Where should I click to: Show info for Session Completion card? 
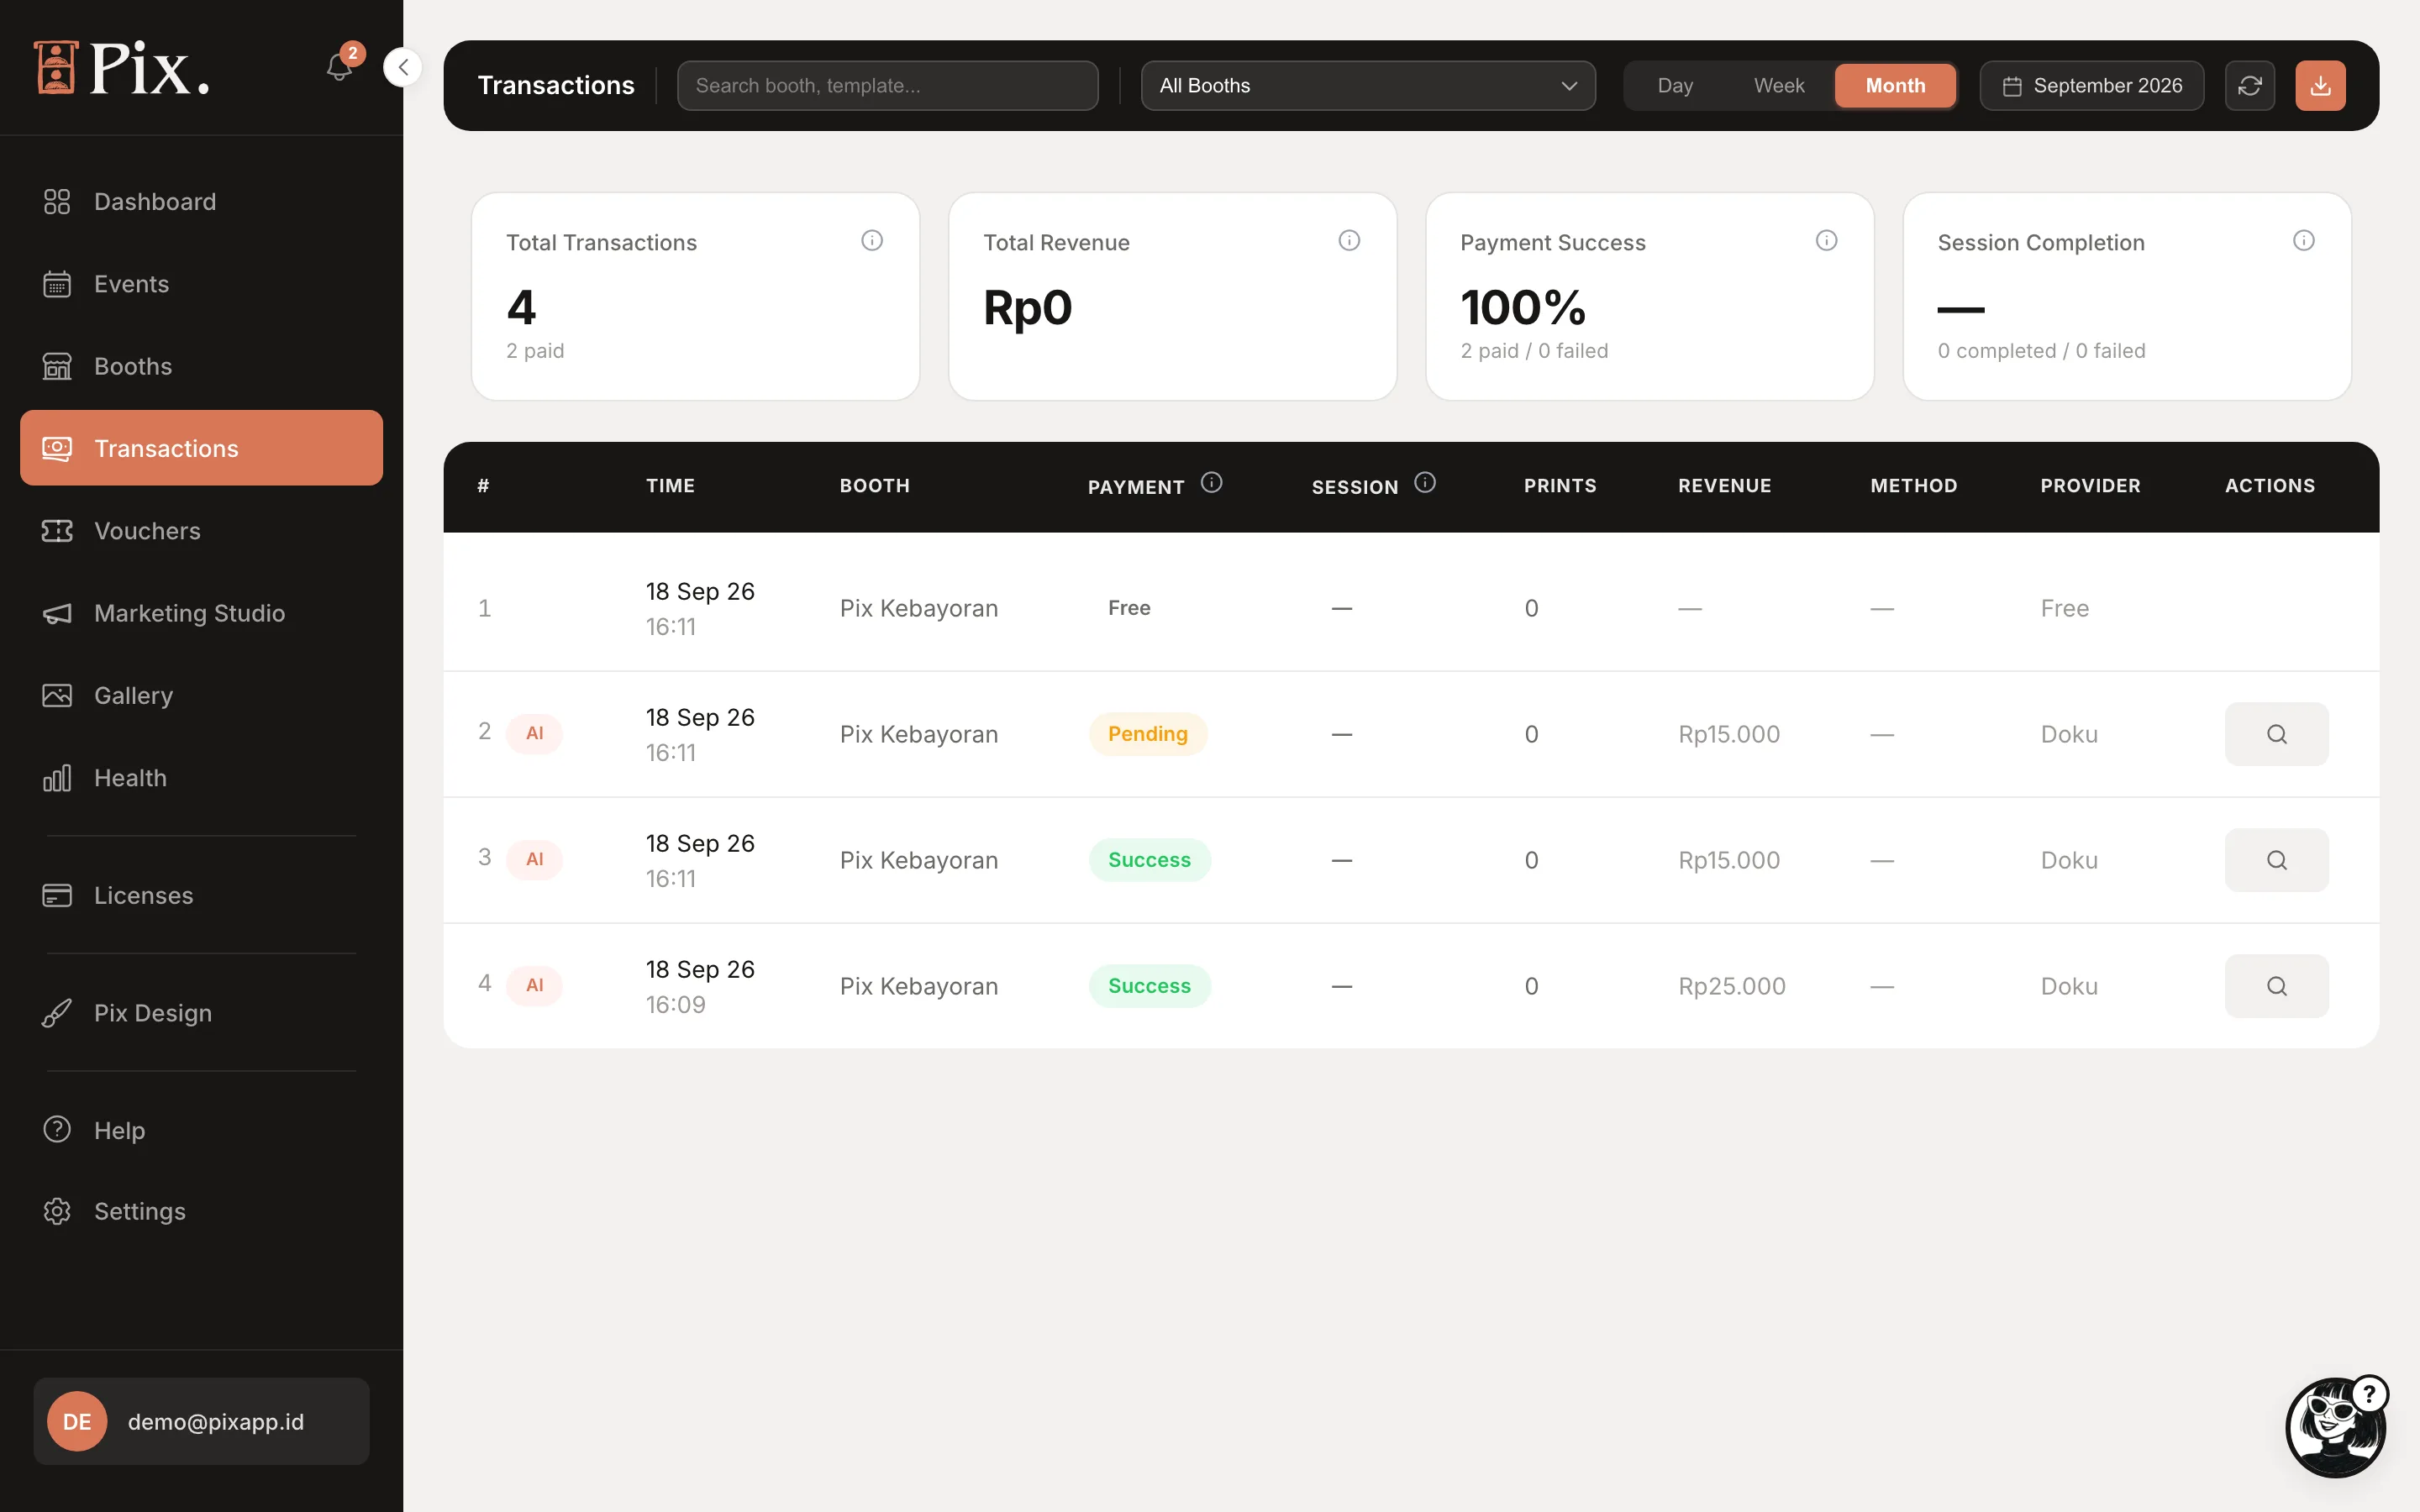click(2303, 240)
